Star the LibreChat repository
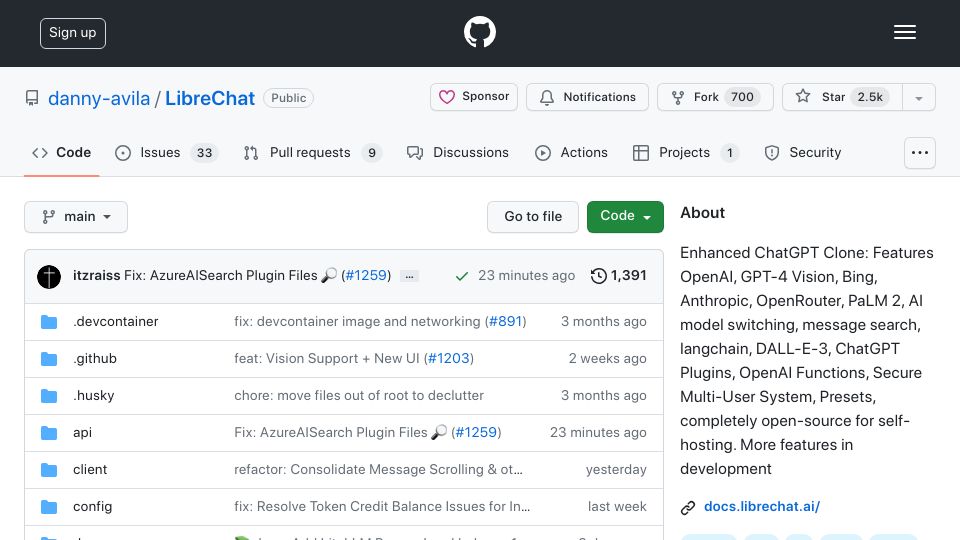 [x=842, y=97]
